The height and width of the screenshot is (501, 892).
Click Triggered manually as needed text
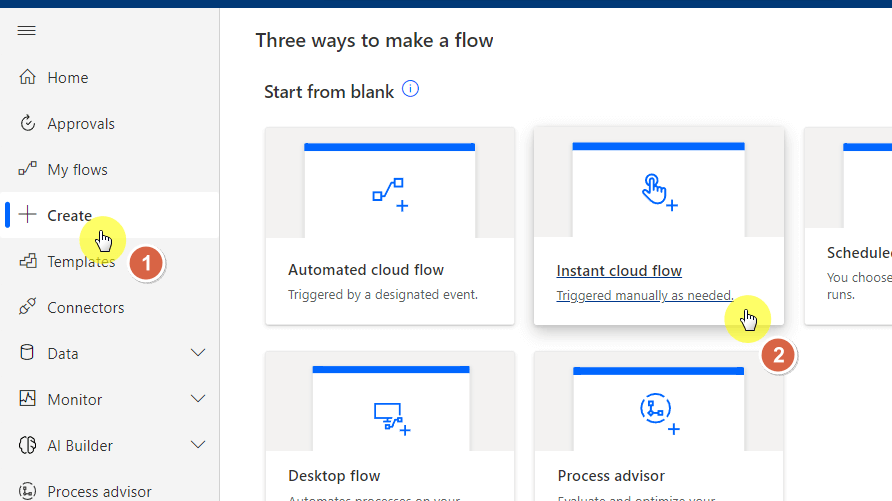pos(645,296)
